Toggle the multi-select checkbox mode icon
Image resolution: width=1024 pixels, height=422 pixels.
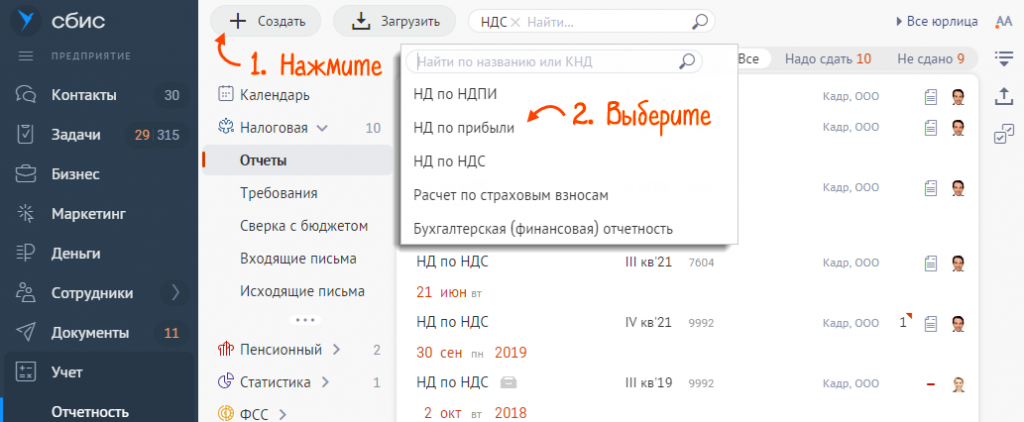coord(1004,134)
